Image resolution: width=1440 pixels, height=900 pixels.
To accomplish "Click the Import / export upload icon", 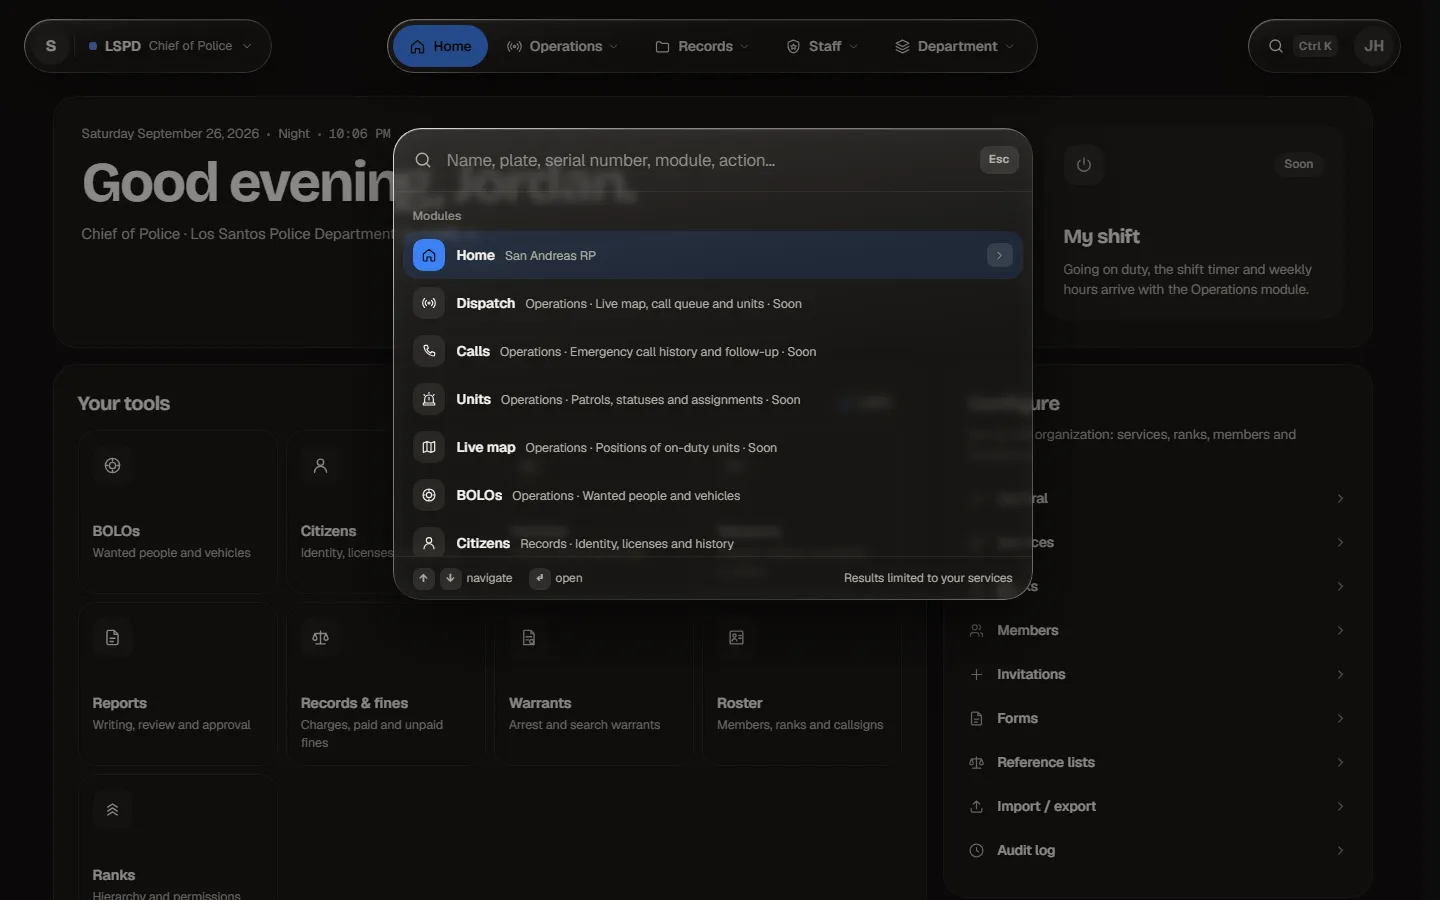I will [x=977, y=806].
